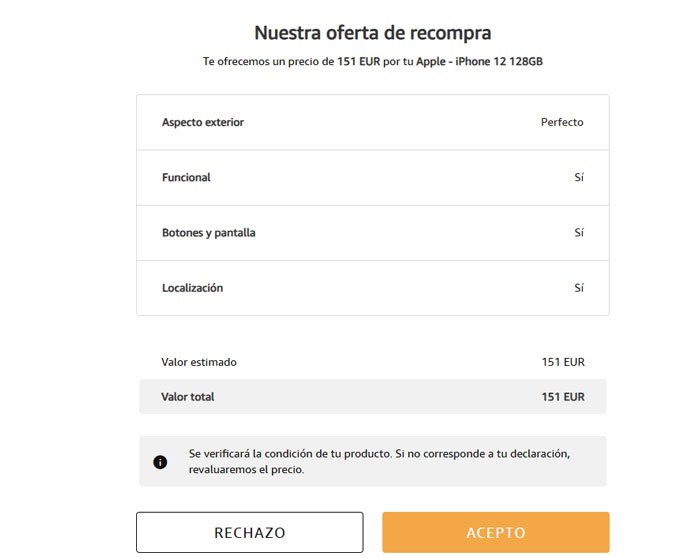Select "Sí" in the Botones y pantalla row

[x=578, y=233]
